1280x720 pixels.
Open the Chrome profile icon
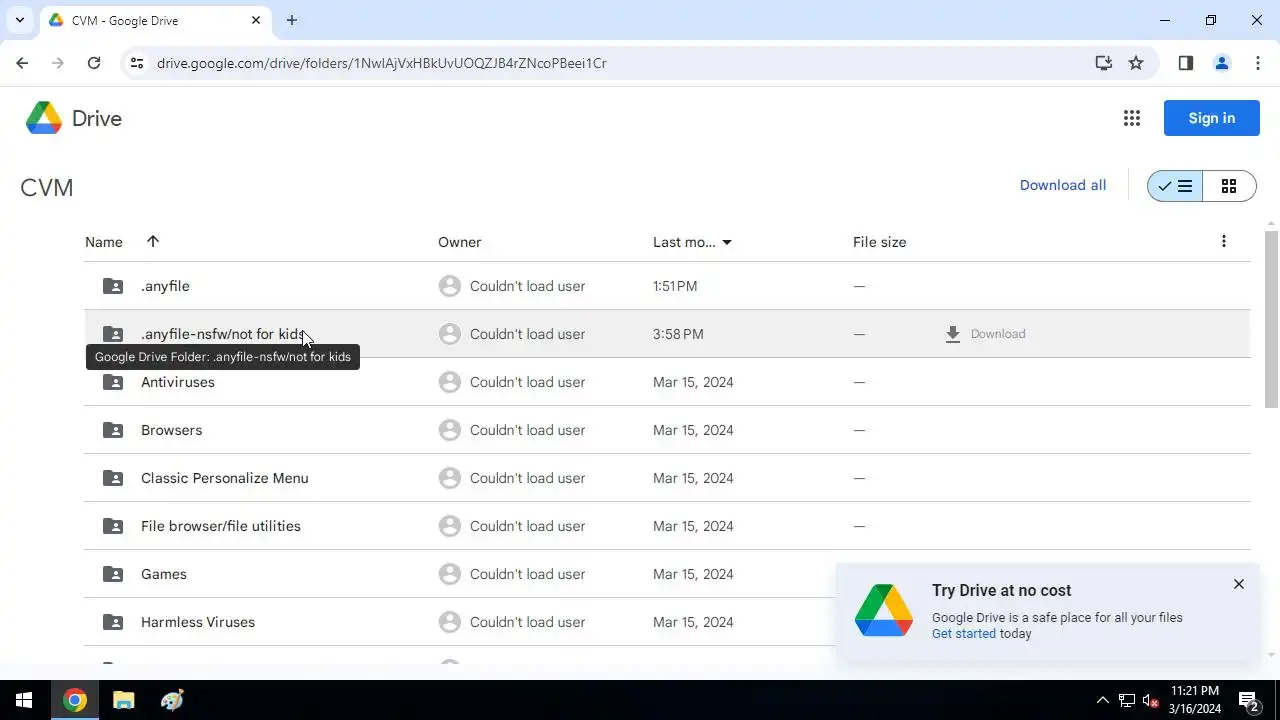[x=1222, y=63]
